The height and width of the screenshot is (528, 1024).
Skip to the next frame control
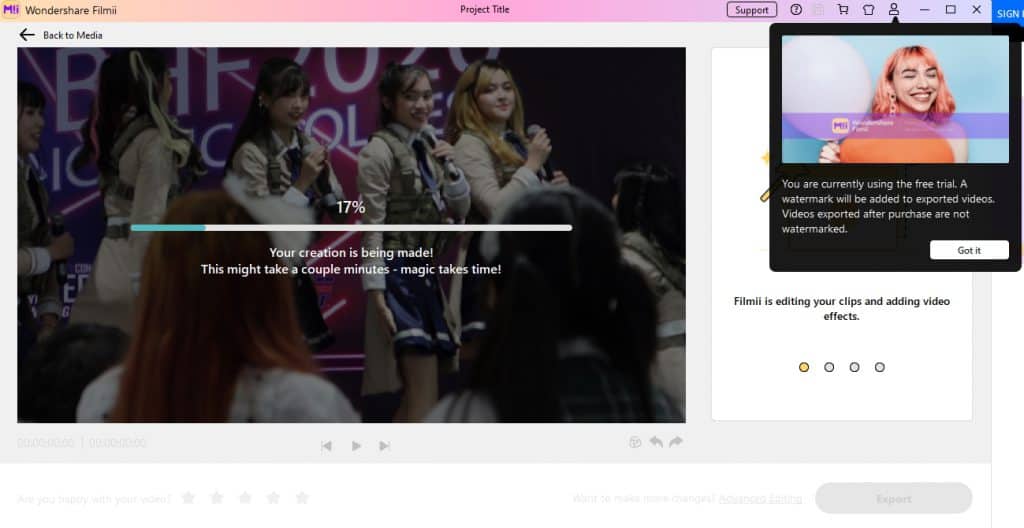coord(384,446)
